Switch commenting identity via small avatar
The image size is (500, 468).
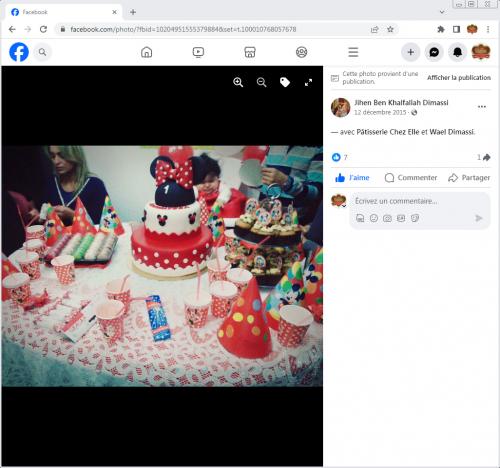339,201
